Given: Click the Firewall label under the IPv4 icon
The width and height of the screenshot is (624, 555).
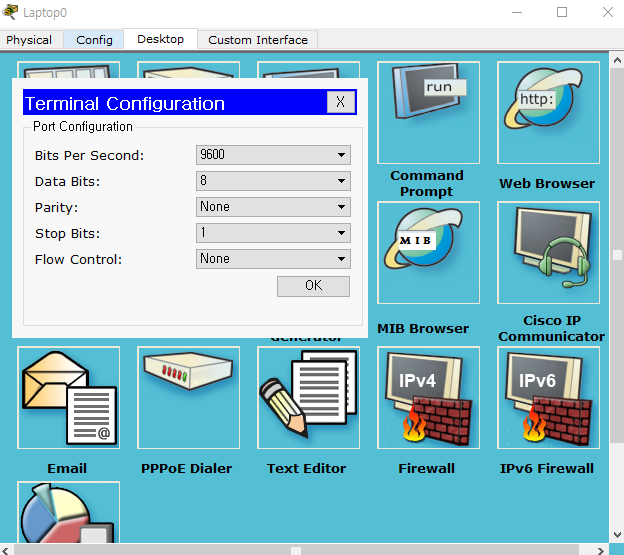Looking at the screenshot, I should pyautogui.click(x=427, y=468).
